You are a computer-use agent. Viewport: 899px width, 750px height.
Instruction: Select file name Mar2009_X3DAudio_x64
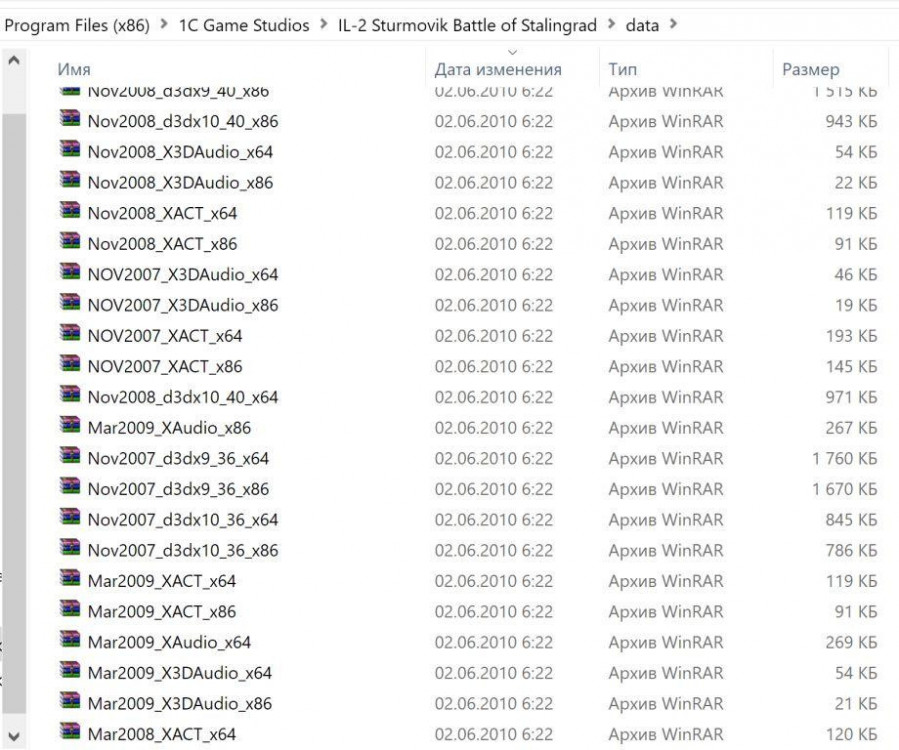tap(179, 673)
